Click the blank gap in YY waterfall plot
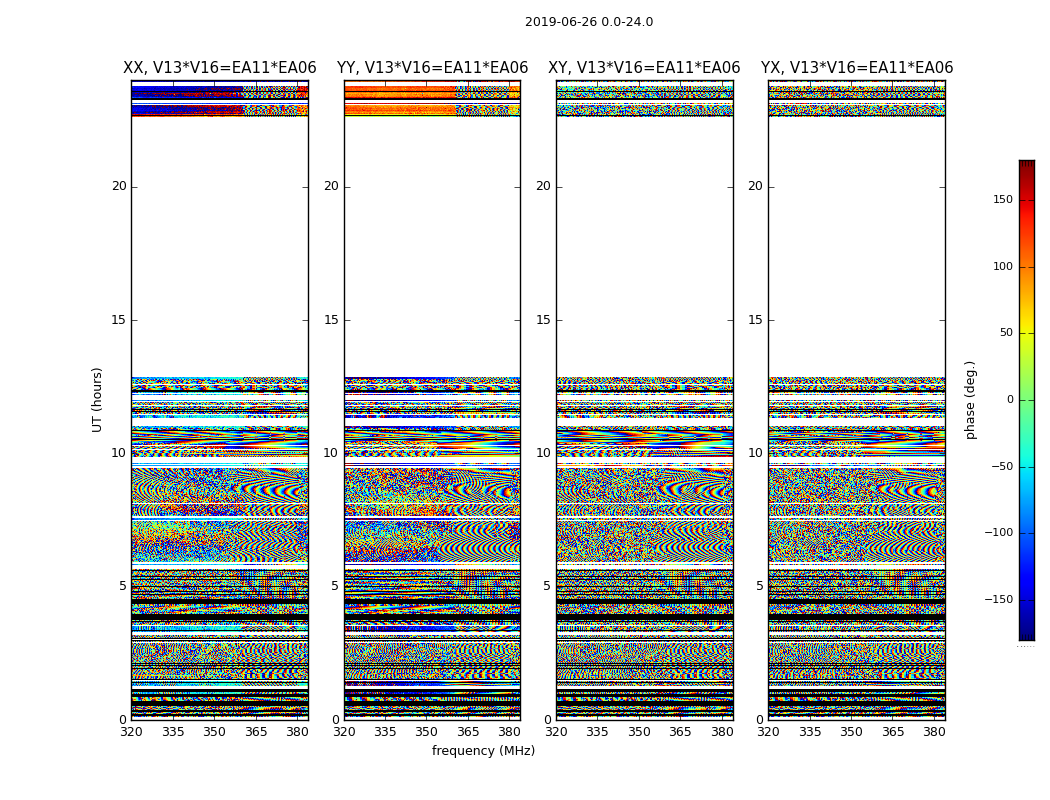Image resolution: width=1050 pixels, height=800 pixels. click(432, 250)
